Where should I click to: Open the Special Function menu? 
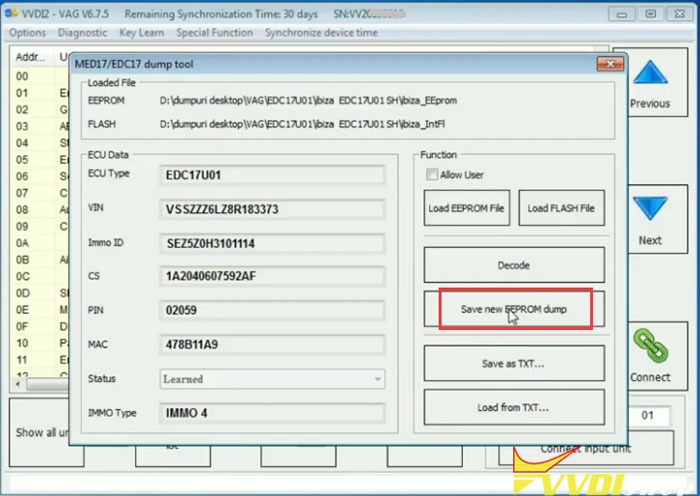click(214, 33)
